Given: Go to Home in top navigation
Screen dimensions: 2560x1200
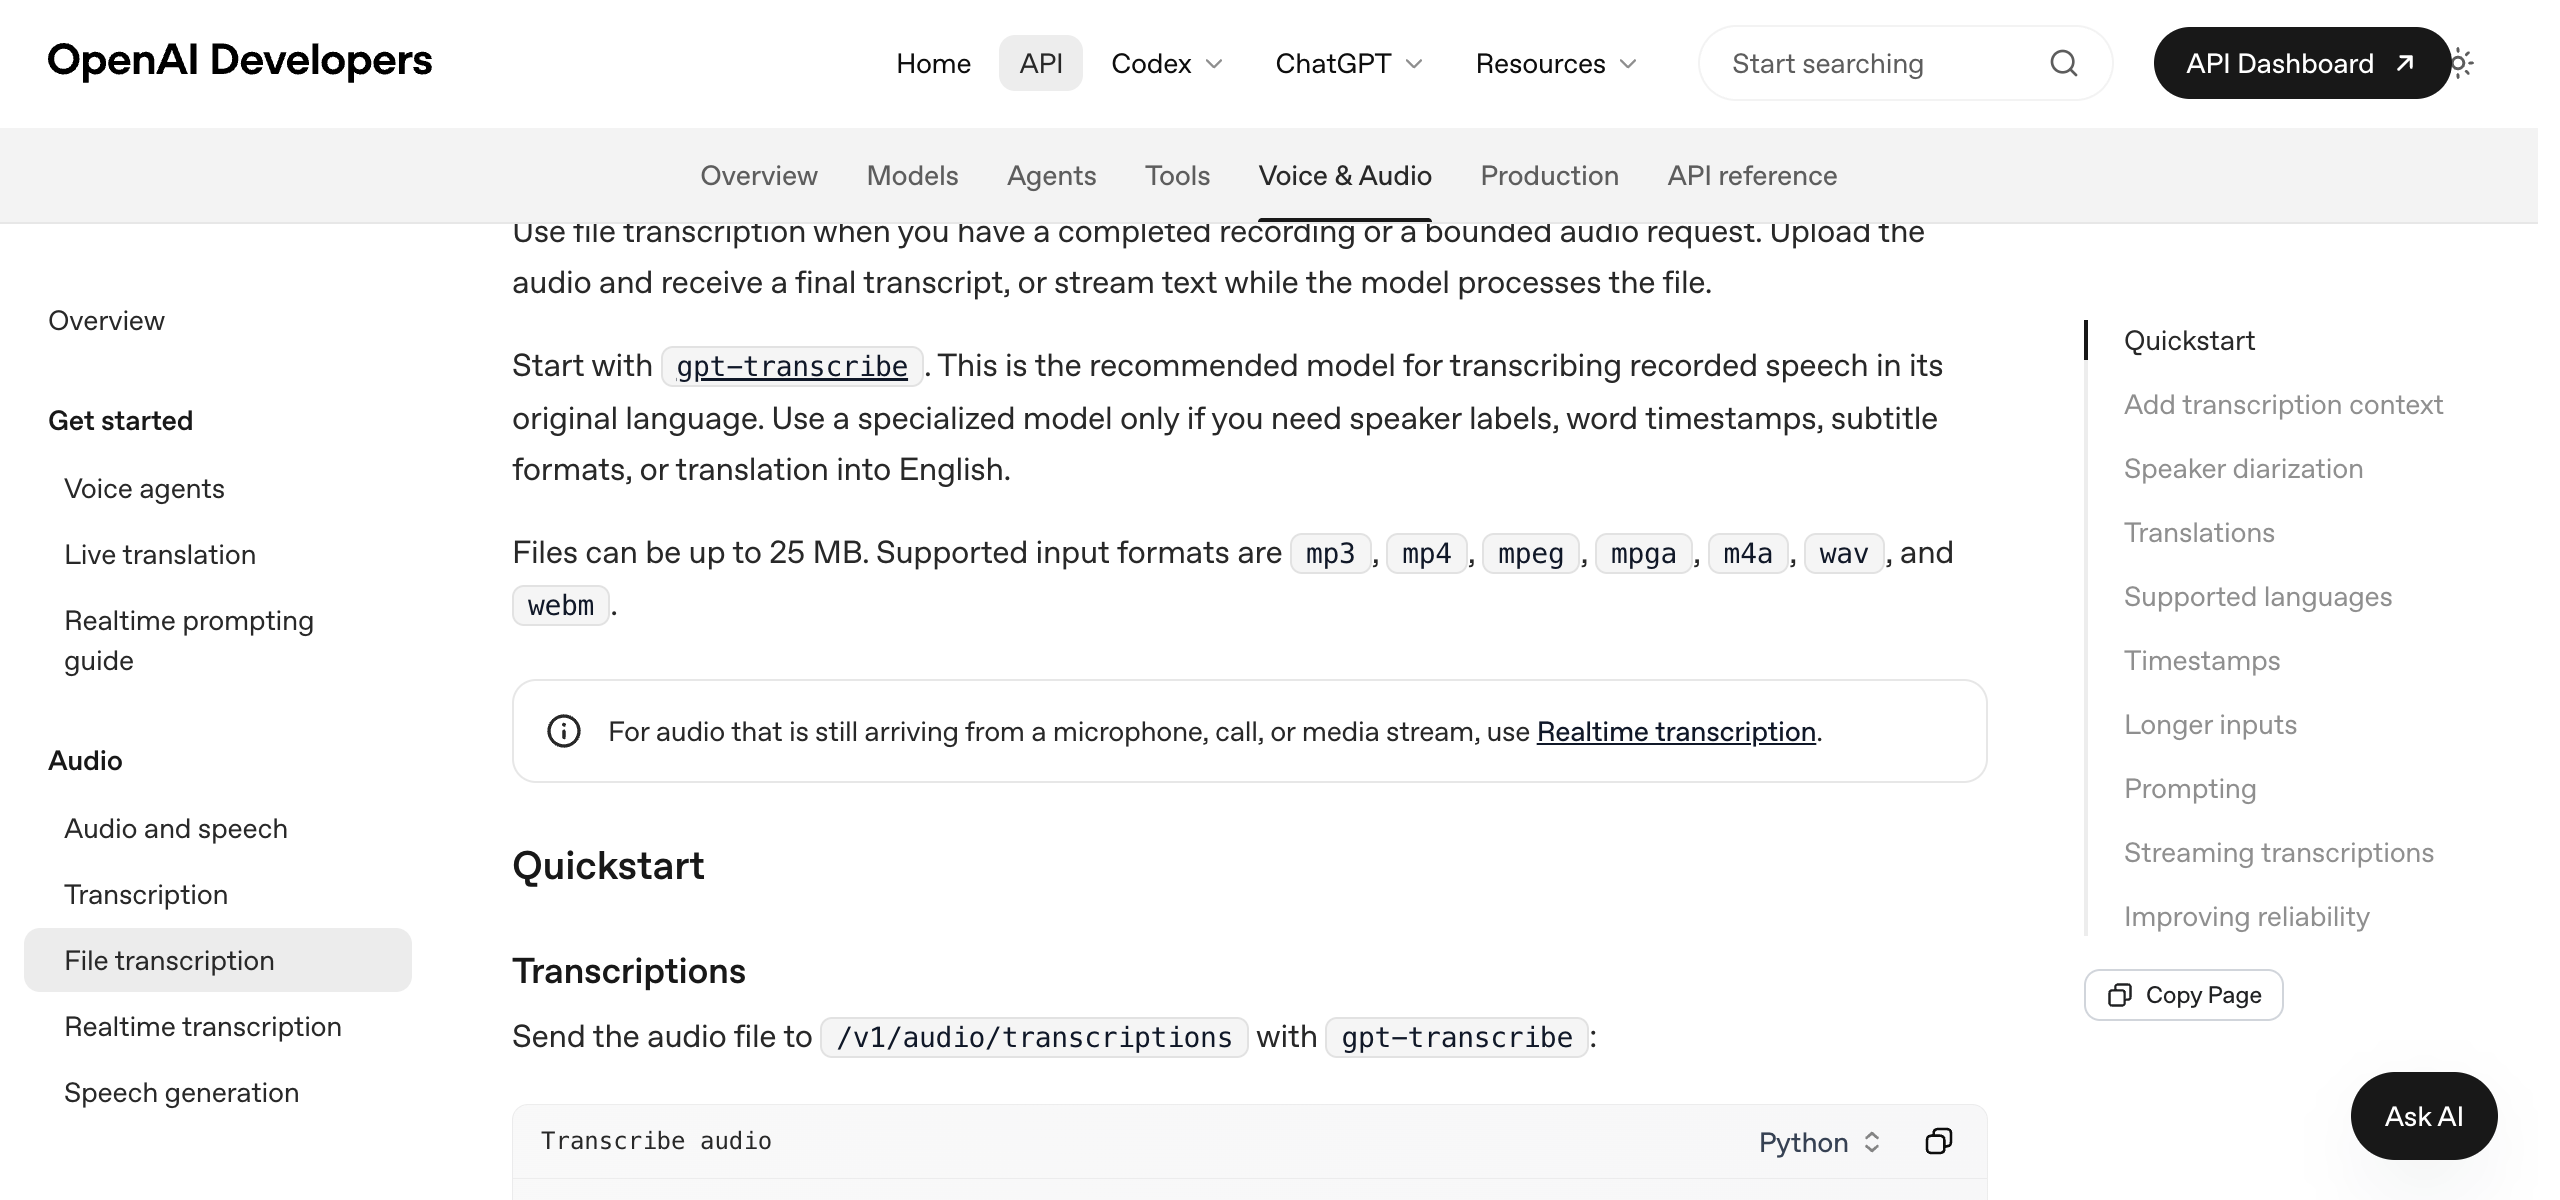Looking at the screenshot, I should [933, 63].
